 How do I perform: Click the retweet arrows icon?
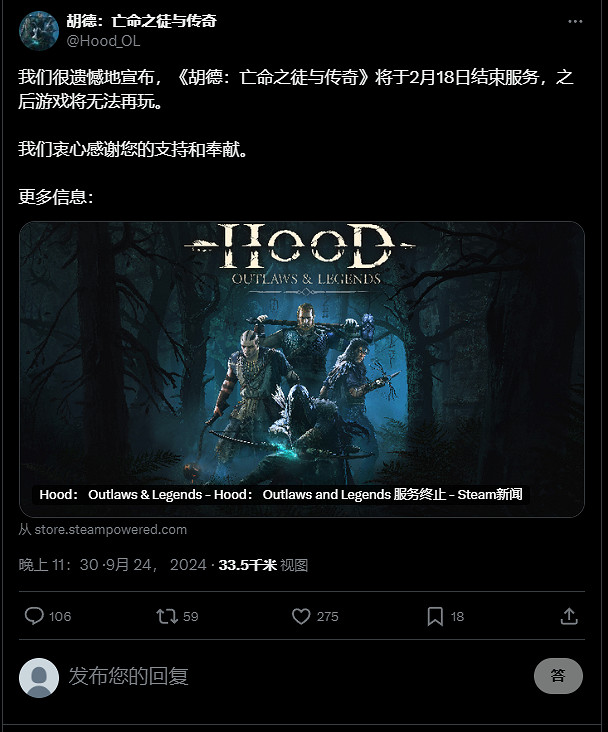click(x=167, y=616)
